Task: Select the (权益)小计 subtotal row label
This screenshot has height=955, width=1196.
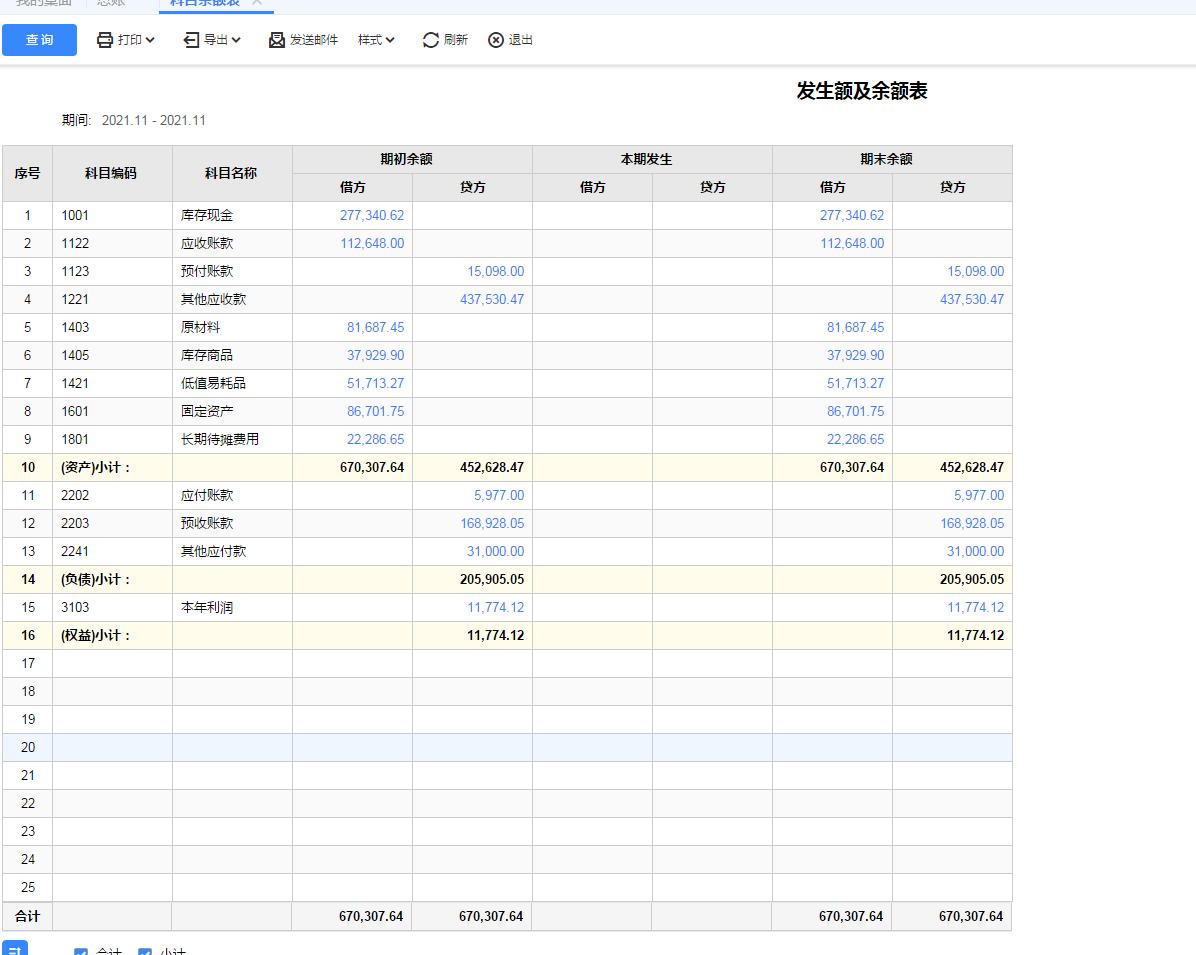Action: pos(95,635)
